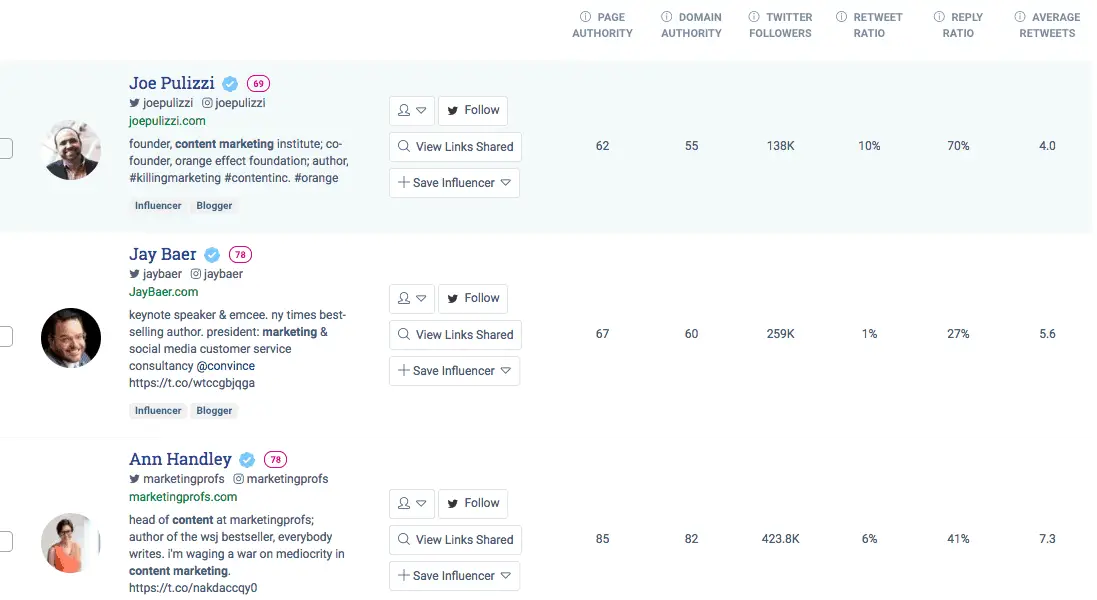
Task: Click Joe Pulizzi's avatar photo
Action: click(71, 150)
